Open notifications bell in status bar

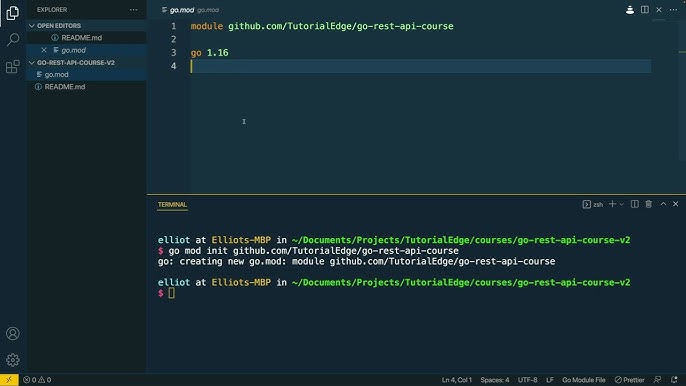(674, 380)
